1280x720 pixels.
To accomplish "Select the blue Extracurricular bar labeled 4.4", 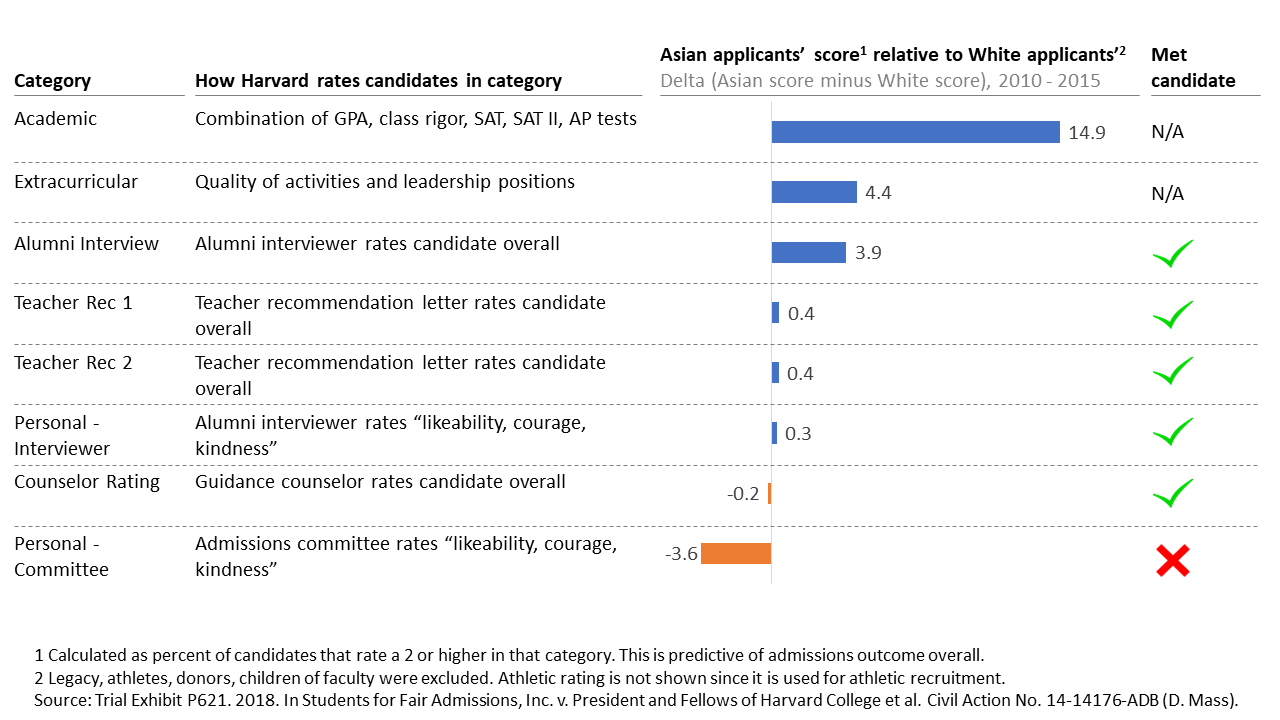I will tap(814, 192).
